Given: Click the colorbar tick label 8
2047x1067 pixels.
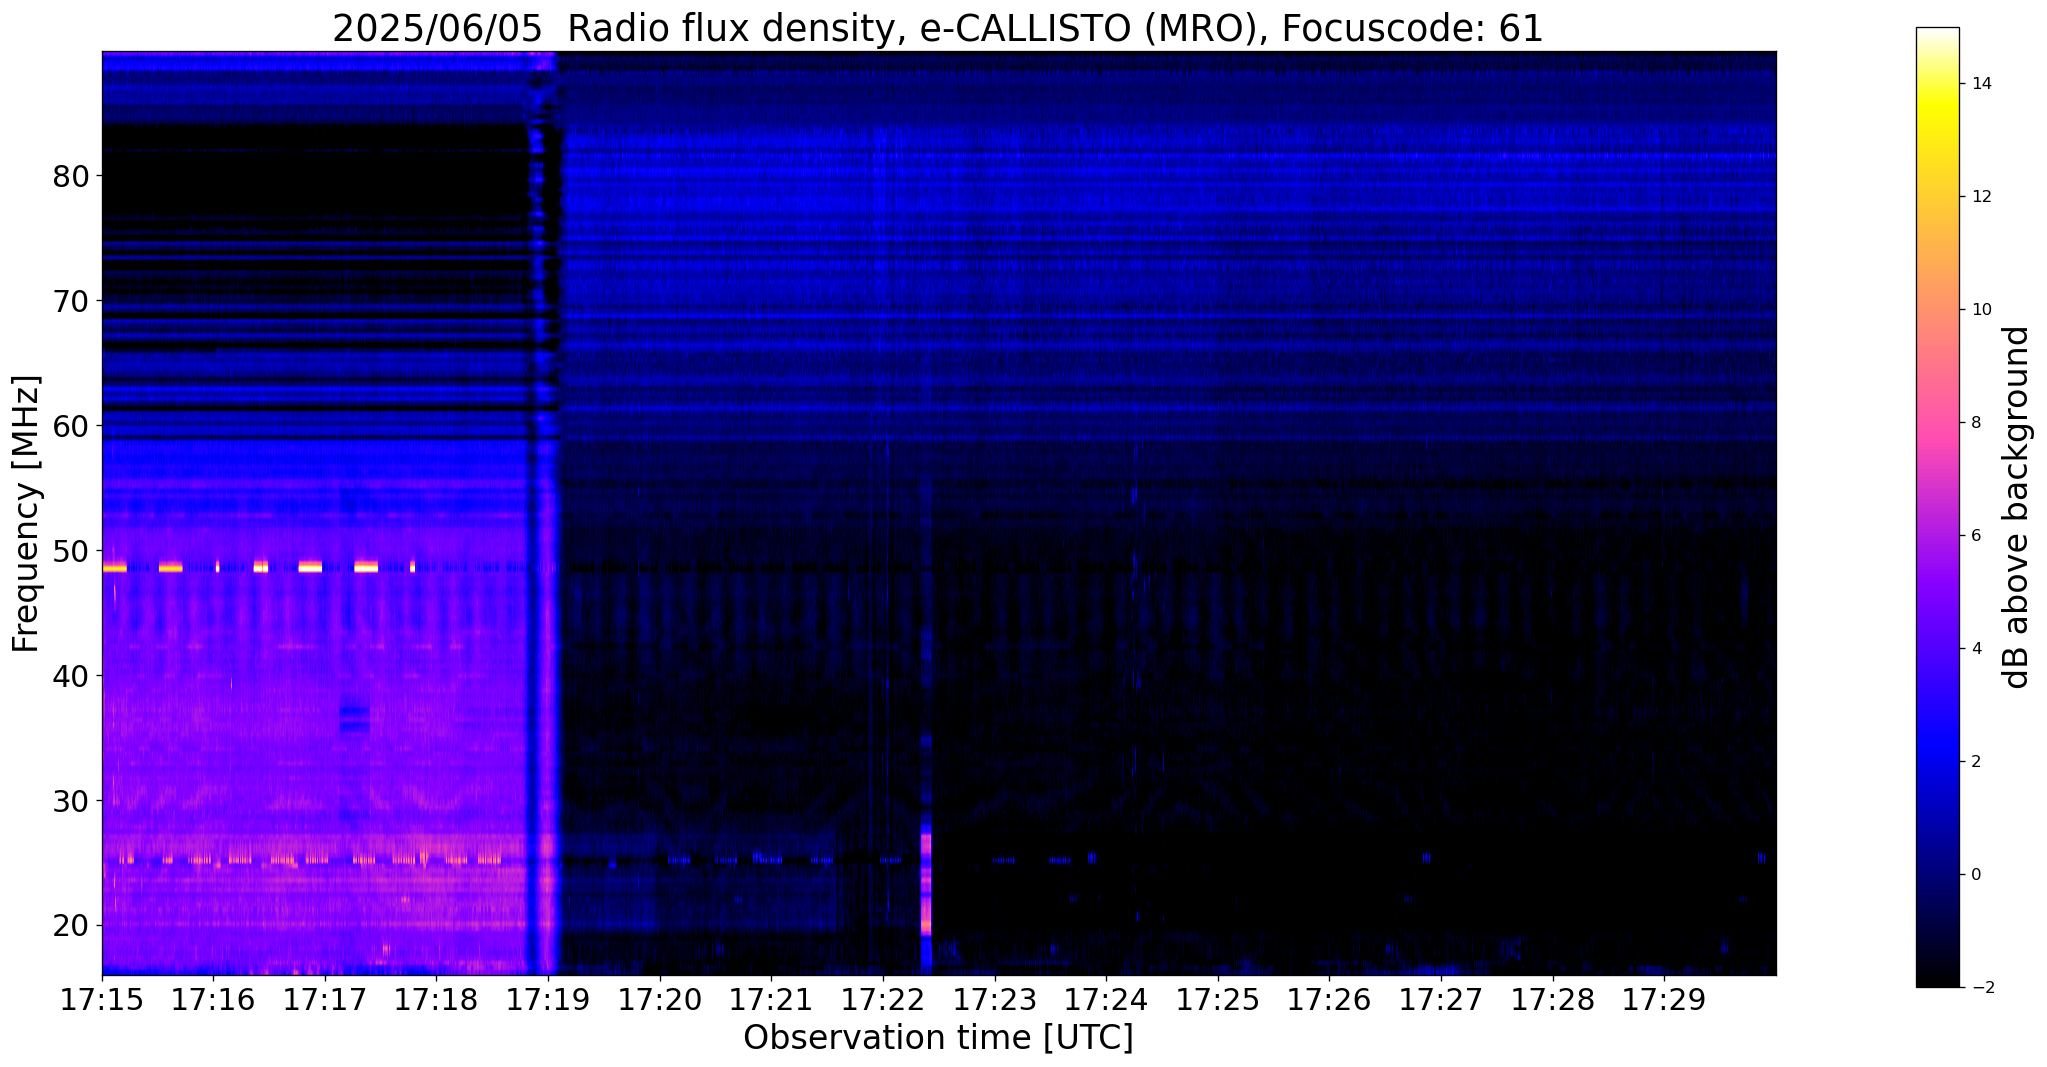Looking at the screenshot, I should point(1975,423).
